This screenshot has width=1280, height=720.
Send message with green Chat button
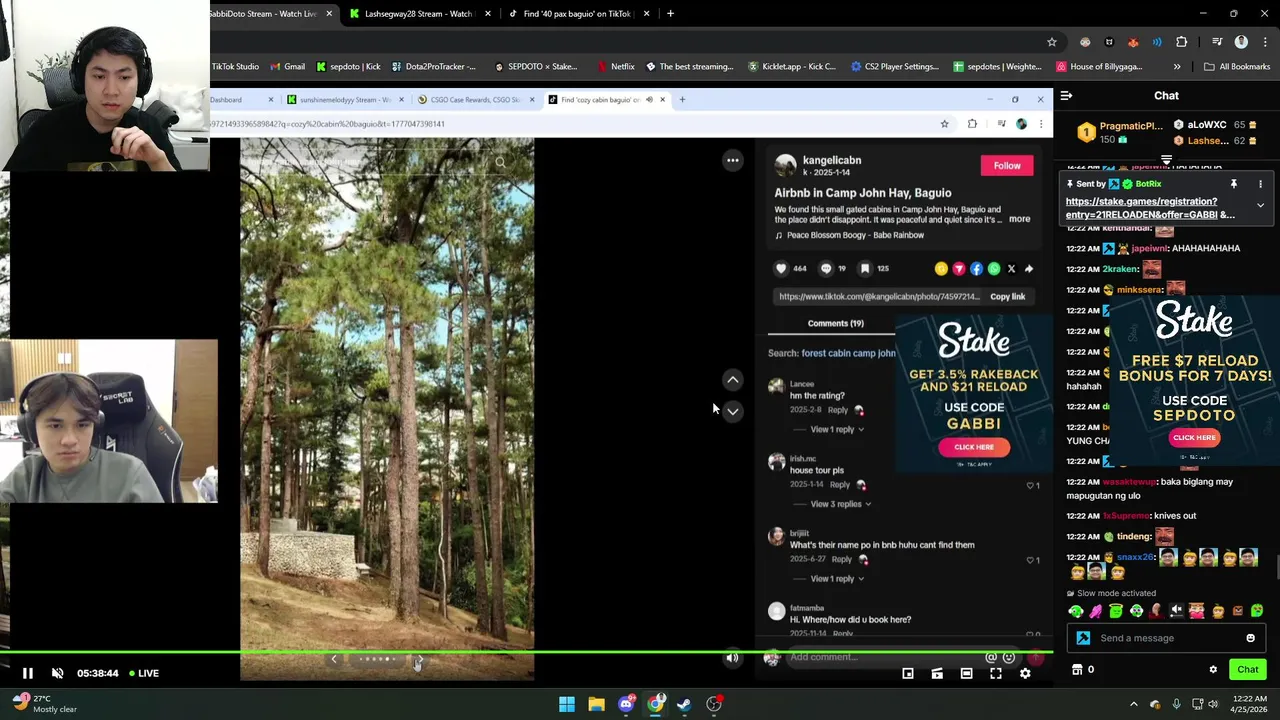tap(1247, 669)
